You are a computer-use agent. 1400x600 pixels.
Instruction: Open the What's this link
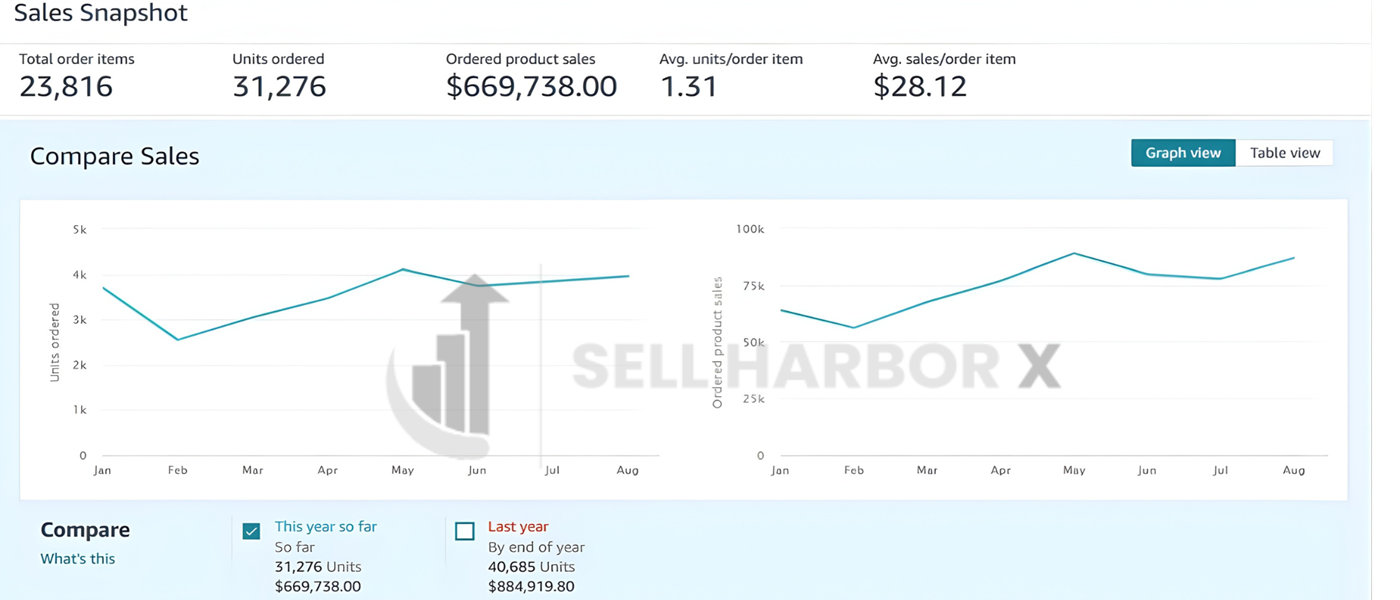(x=78, y=559)
